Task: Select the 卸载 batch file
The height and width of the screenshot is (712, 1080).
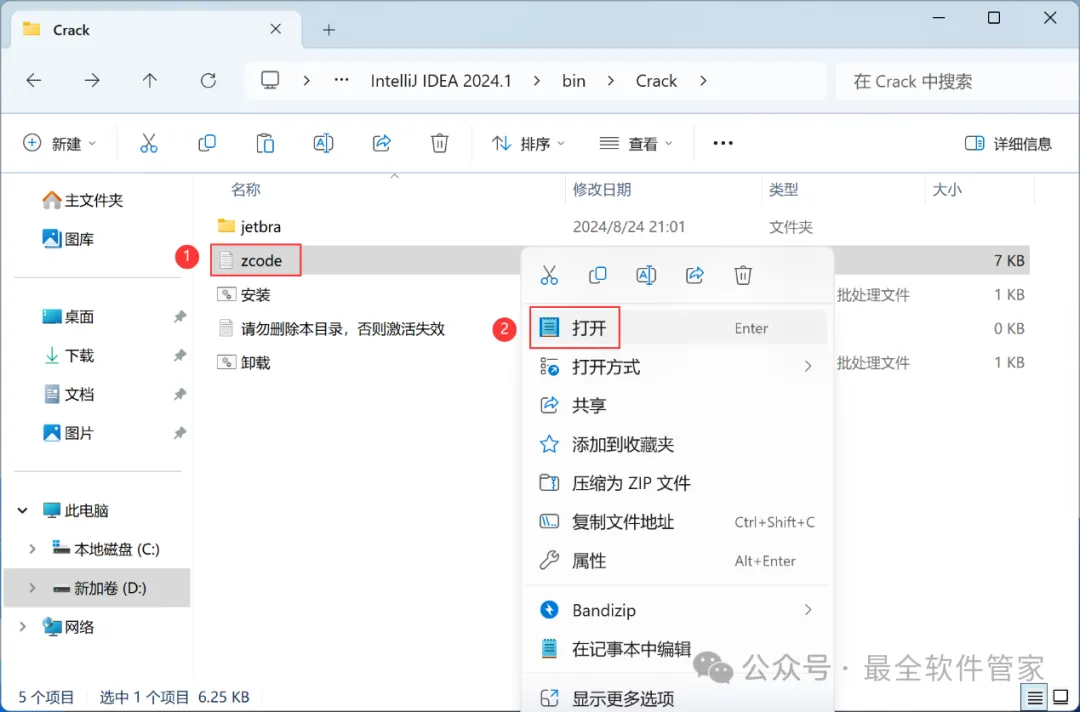Action: coord(244,362)
